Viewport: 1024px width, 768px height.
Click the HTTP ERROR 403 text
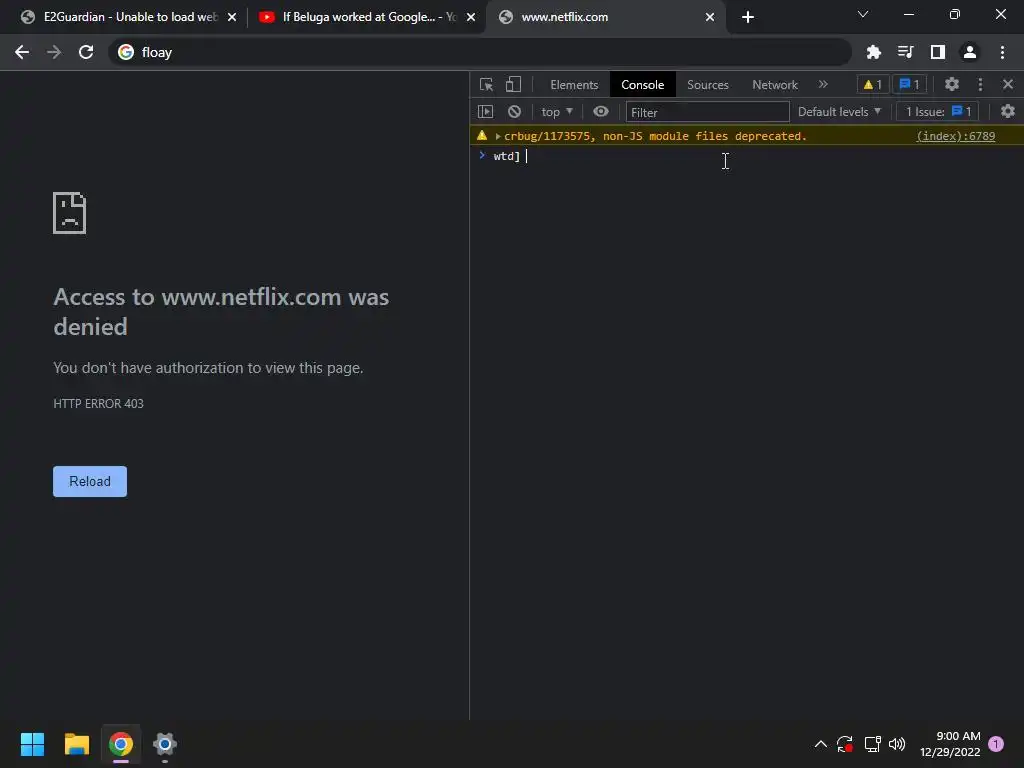click(x=99, y=404)
